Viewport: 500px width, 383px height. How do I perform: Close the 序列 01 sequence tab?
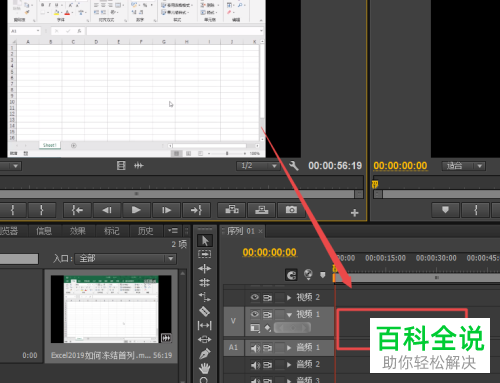tap(260, 231)
